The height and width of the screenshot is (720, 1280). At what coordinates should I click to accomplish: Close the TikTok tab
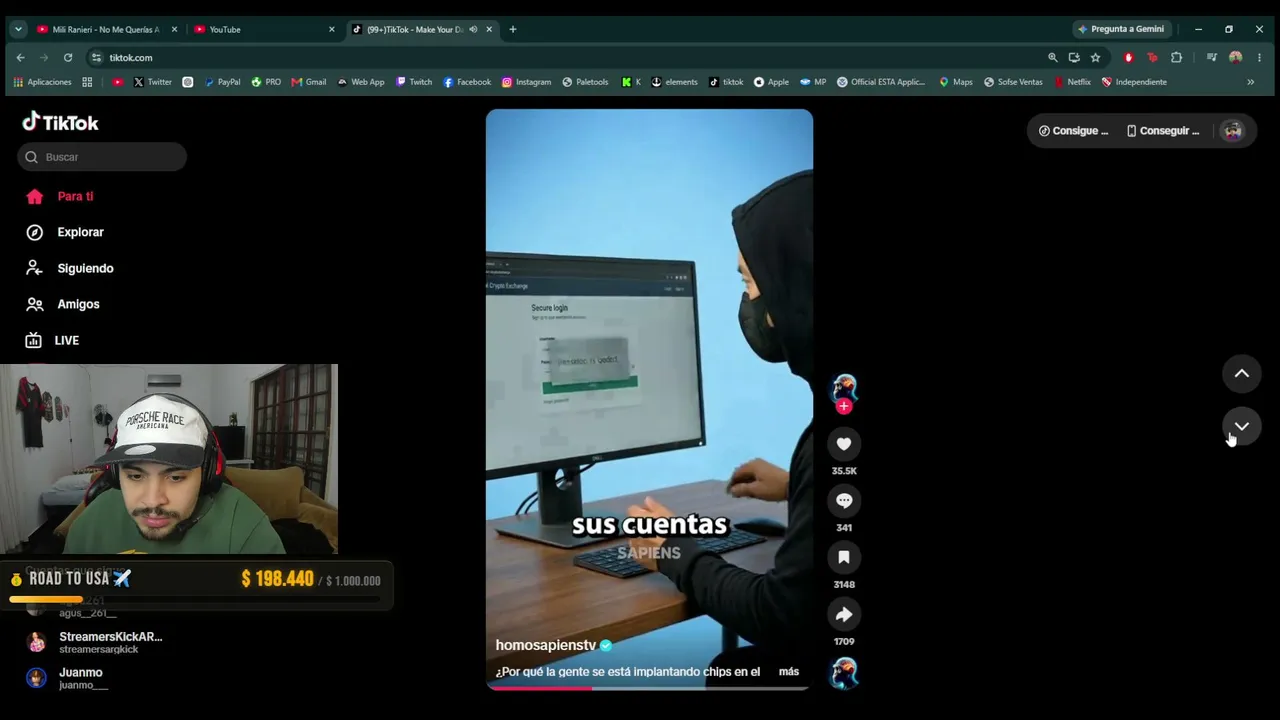(x=489, y=29)
